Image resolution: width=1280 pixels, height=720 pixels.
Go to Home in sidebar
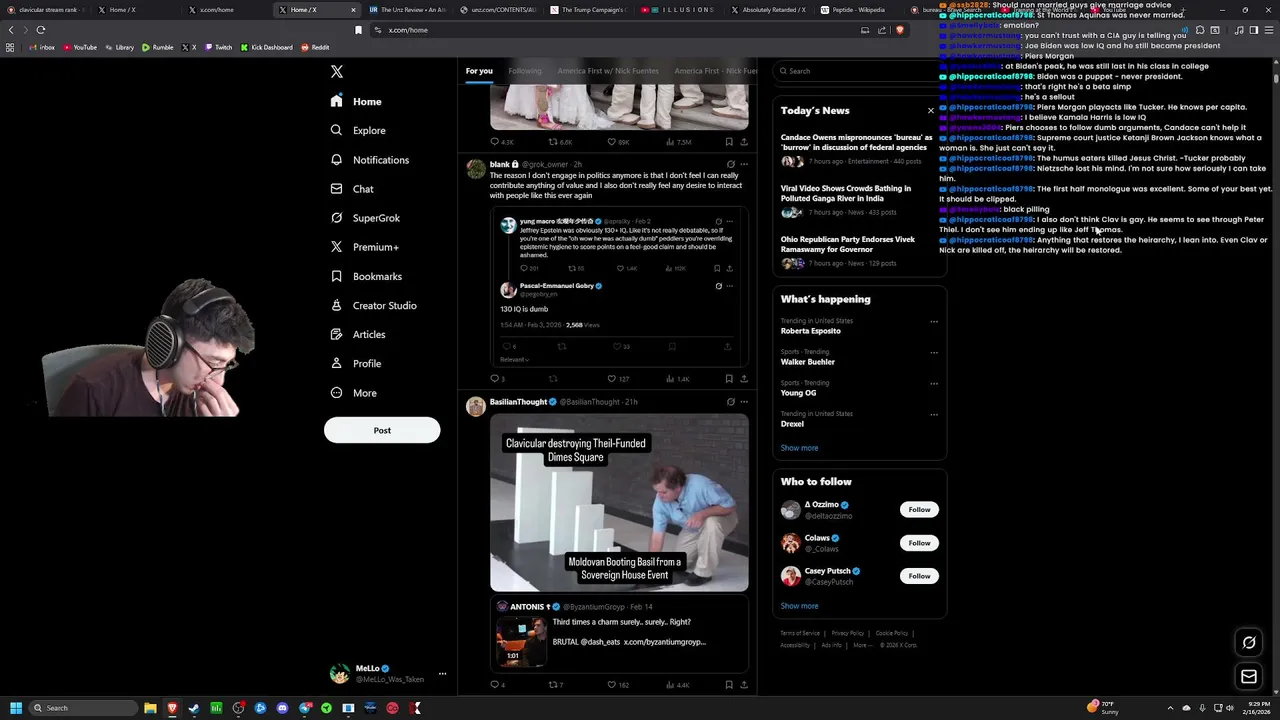[x=356, y=101]
